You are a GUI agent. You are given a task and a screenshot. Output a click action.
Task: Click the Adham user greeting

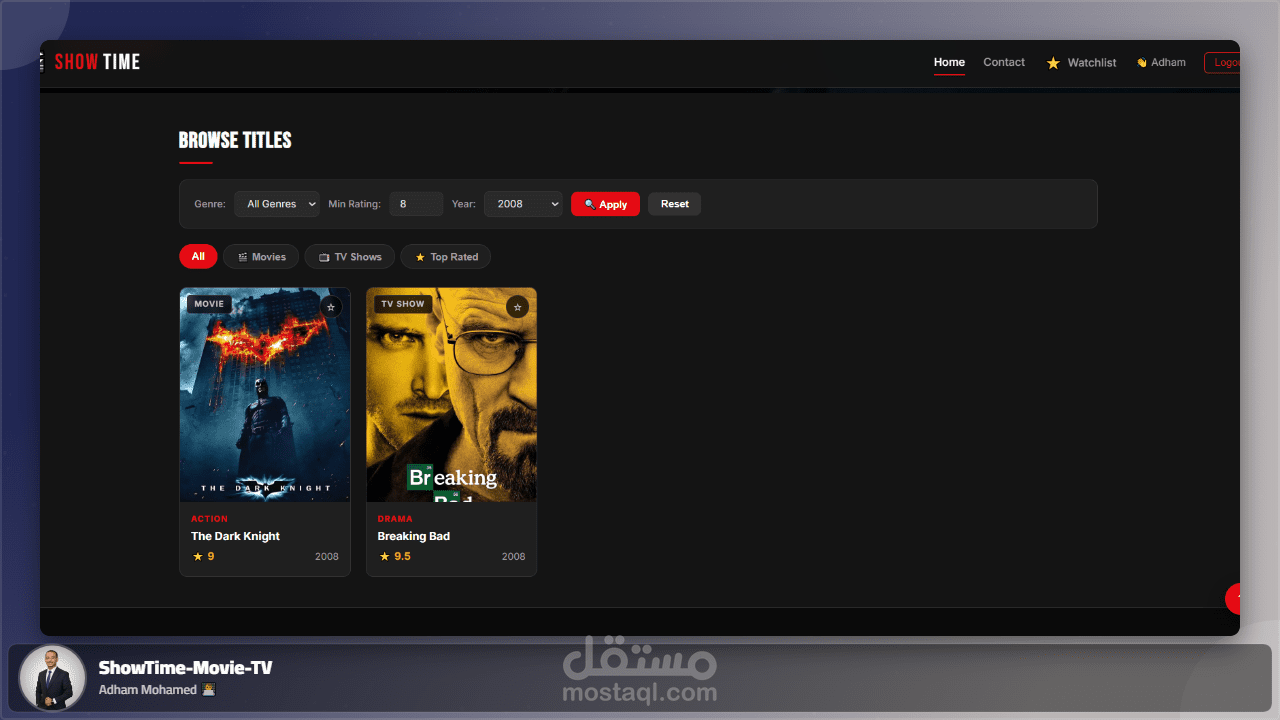point(1161,62)
